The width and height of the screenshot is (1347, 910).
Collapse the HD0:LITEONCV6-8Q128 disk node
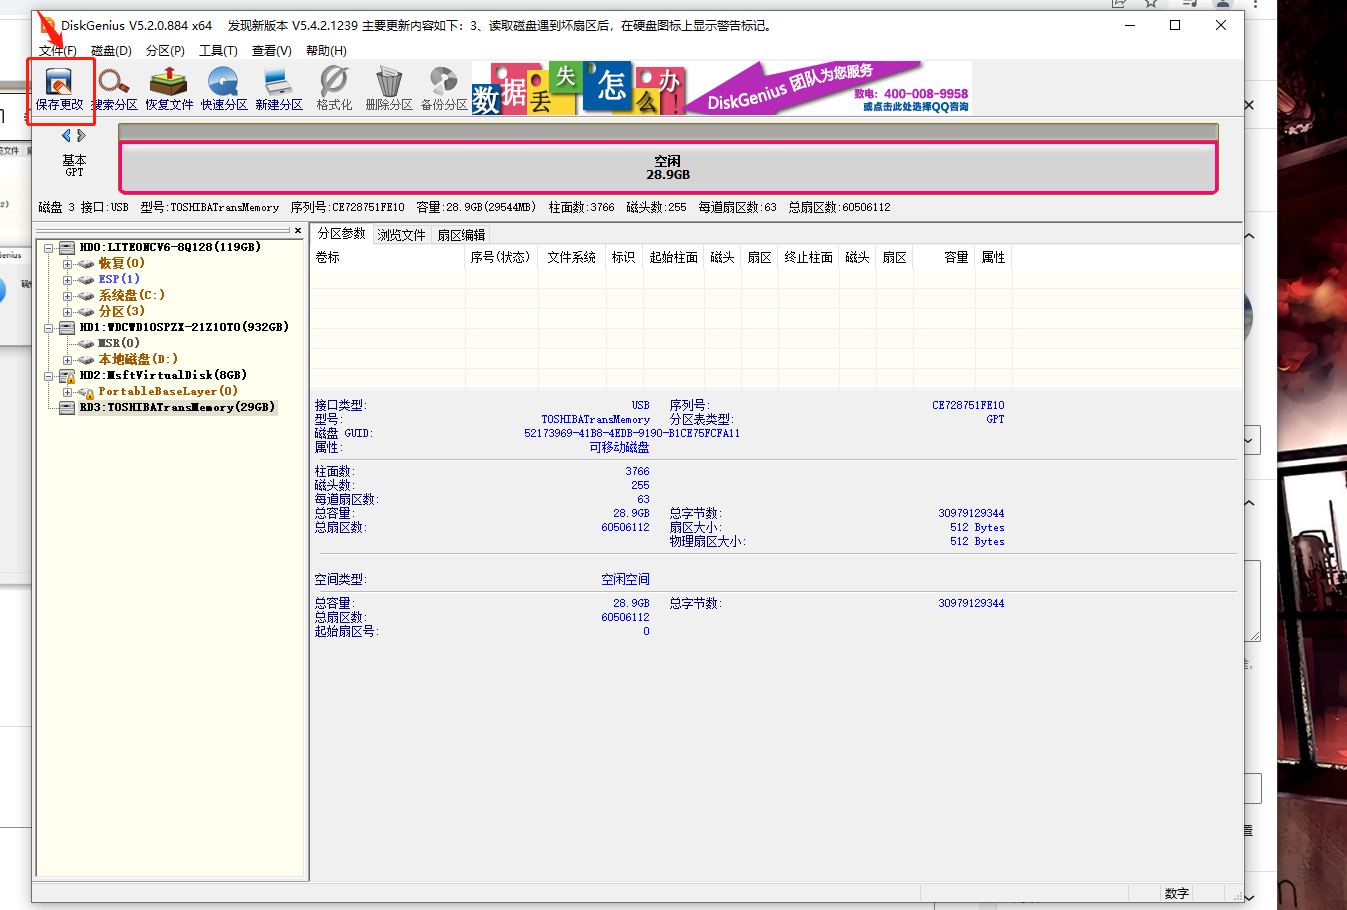48,248
